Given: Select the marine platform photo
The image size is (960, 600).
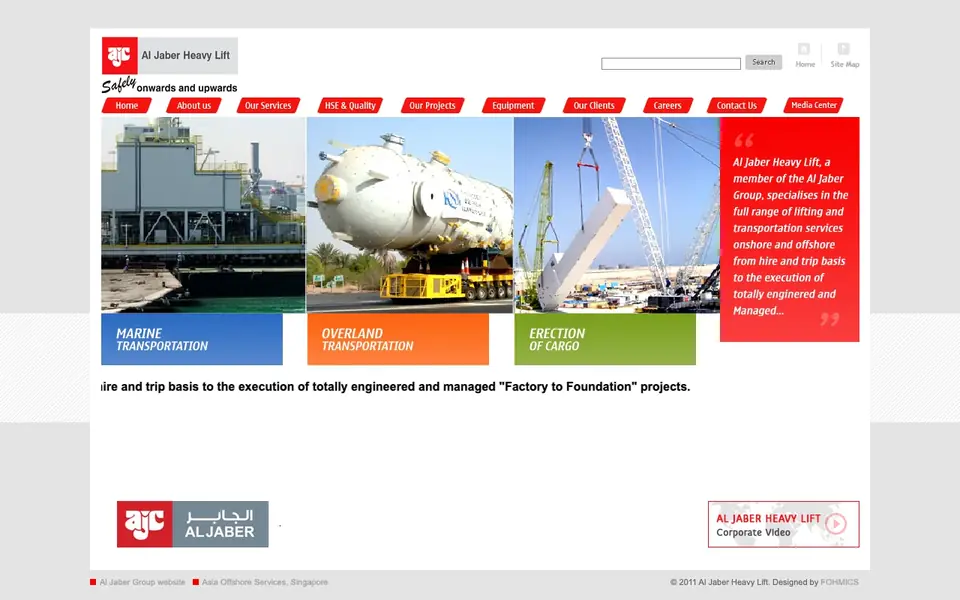Looking at the screenshot, I should (203, 215).
